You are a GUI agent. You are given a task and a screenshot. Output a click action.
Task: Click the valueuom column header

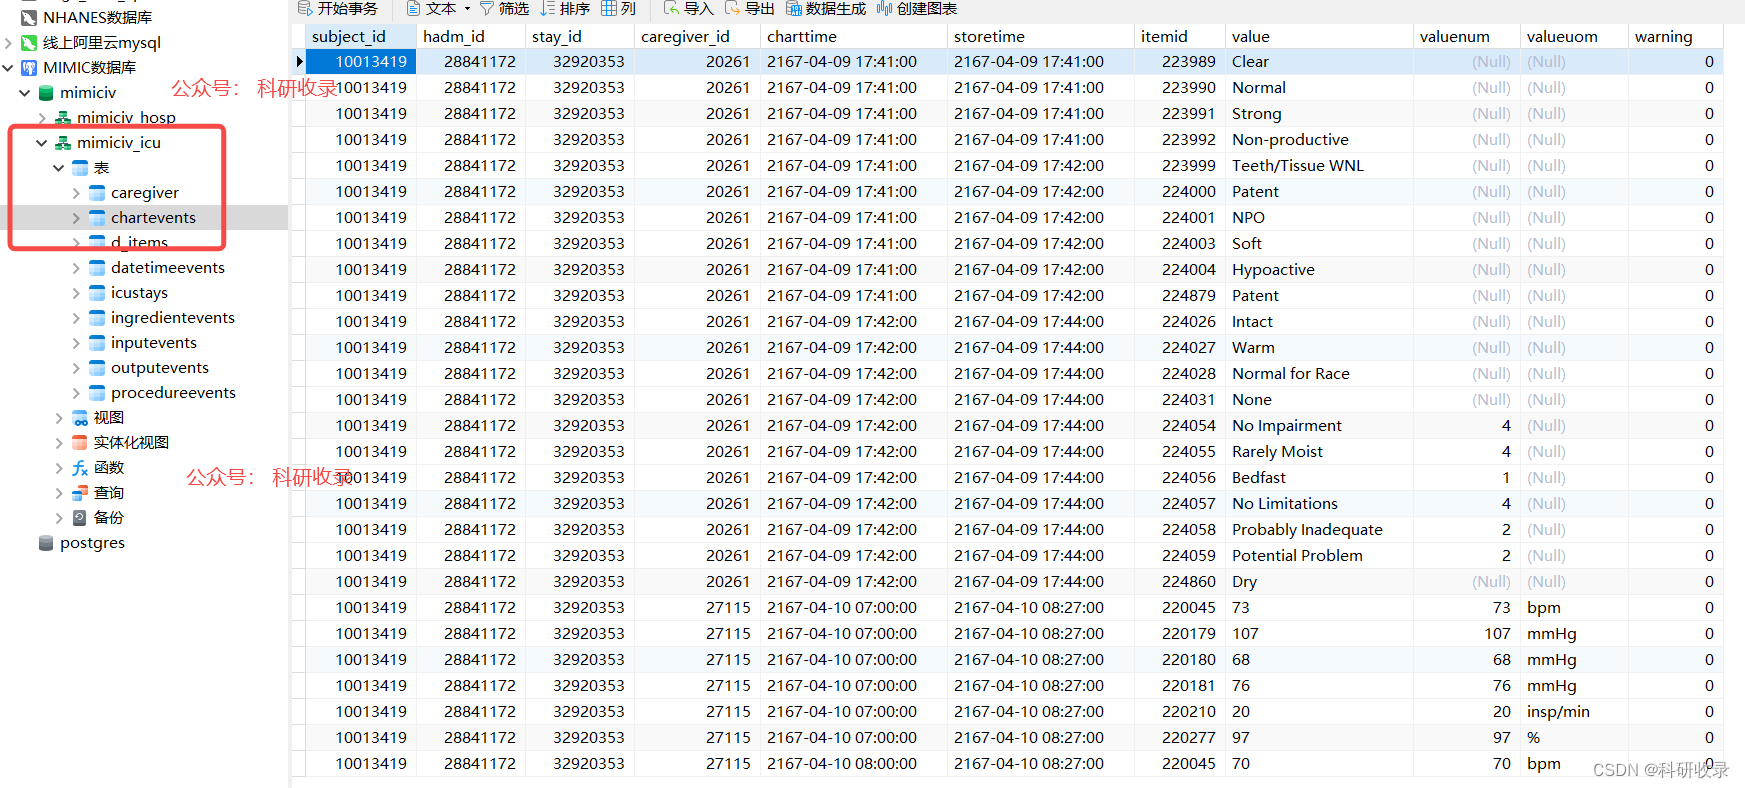point(1574,36)
